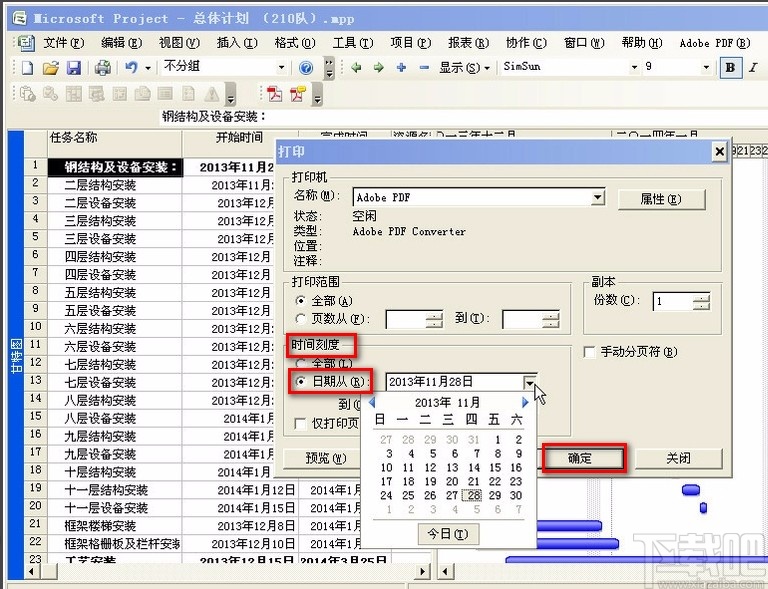
Task: Go to previous month in calendar
Action: tap(372, 402)
